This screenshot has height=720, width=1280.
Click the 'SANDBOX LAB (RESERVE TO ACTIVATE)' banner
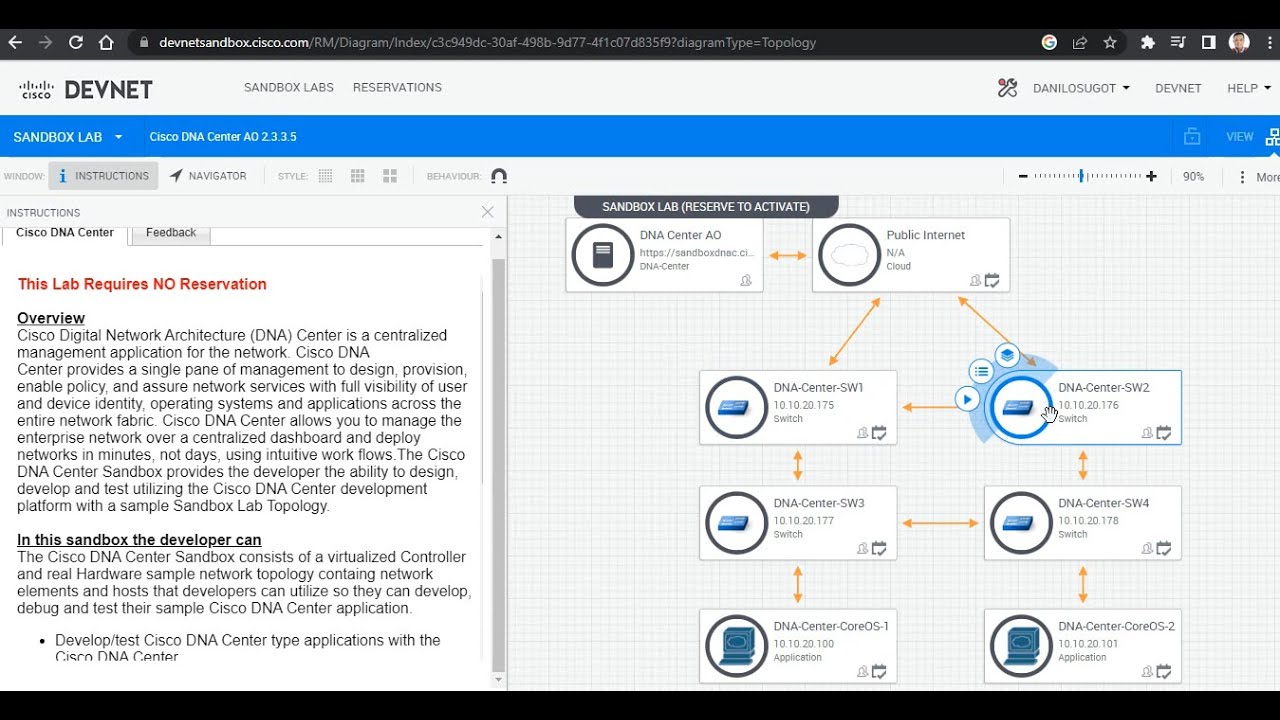click(x=706, y=207)
